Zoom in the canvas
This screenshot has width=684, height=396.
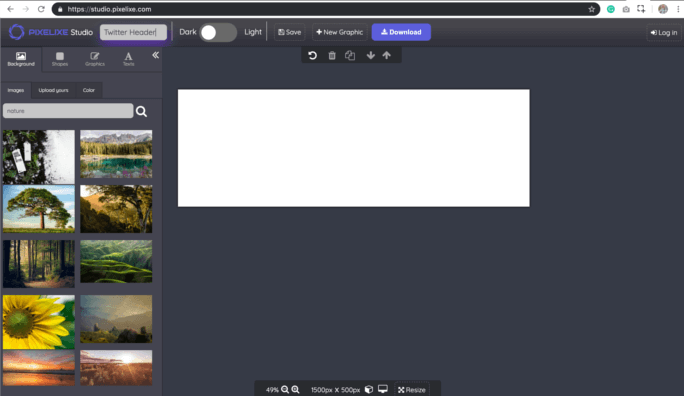coord(295,389)
